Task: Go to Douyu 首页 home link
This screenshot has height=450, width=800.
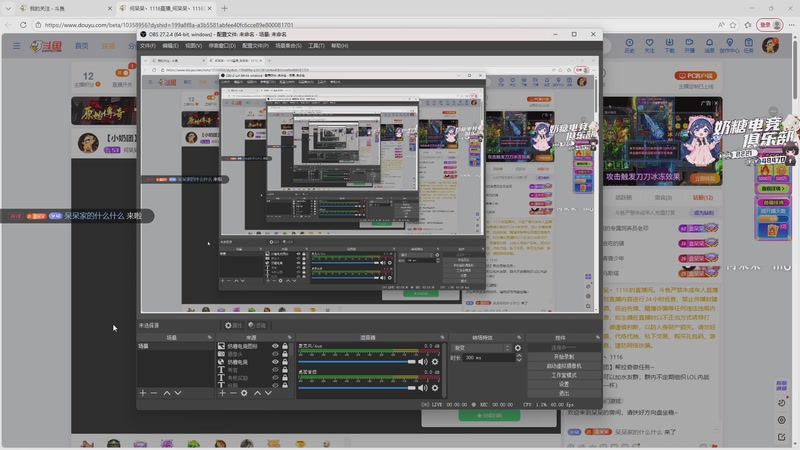Action: [82, 46]
